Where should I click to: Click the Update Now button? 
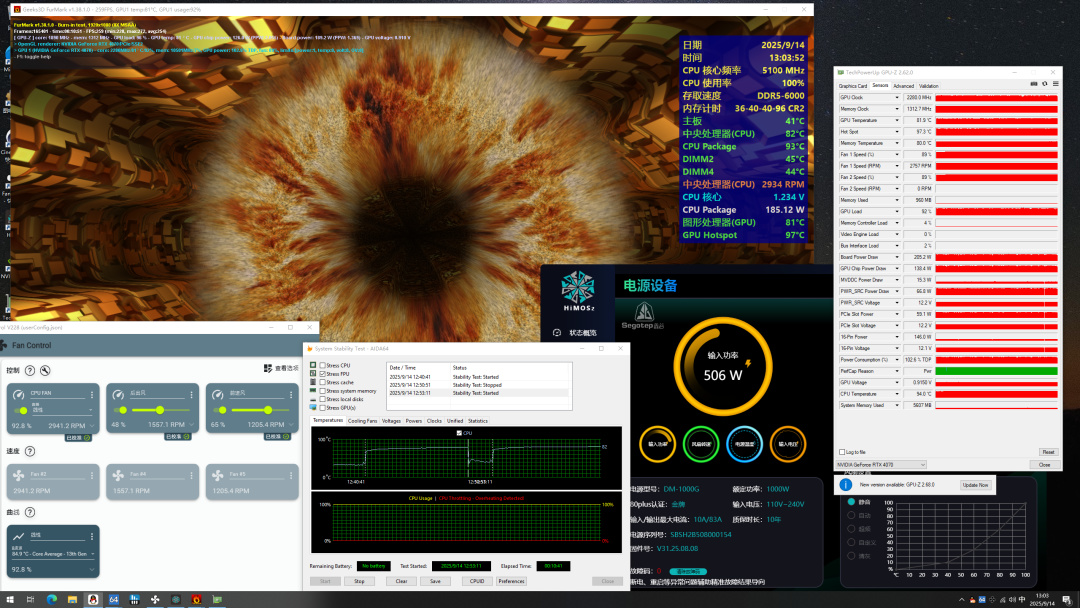975,485
